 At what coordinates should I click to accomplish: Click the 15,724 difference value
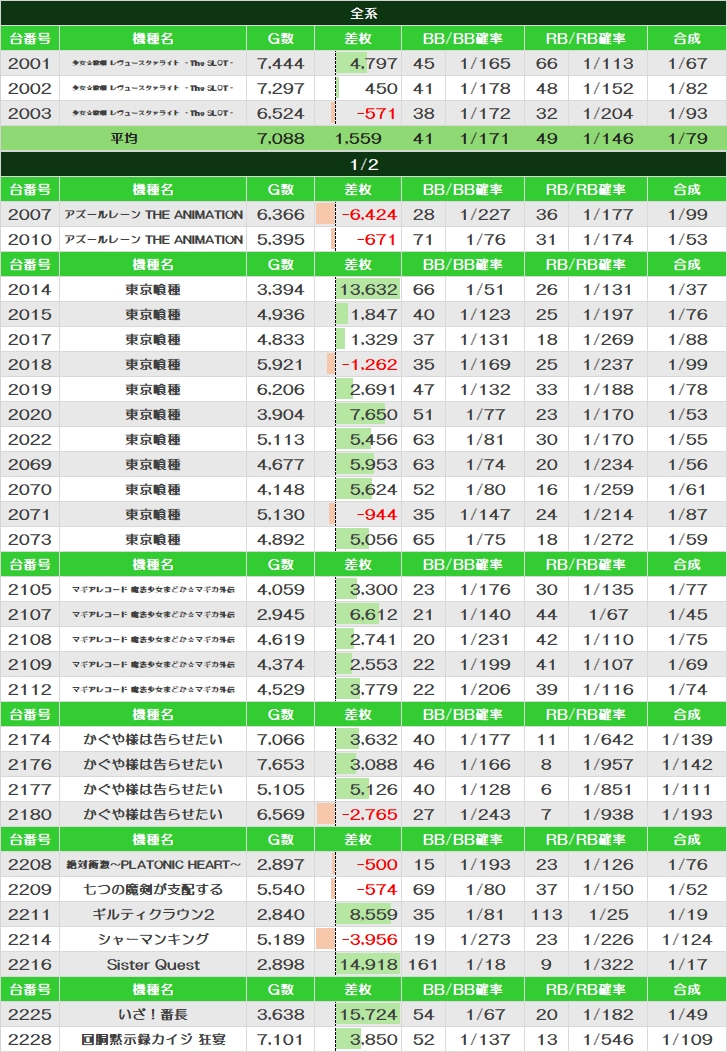[369, 1014]
